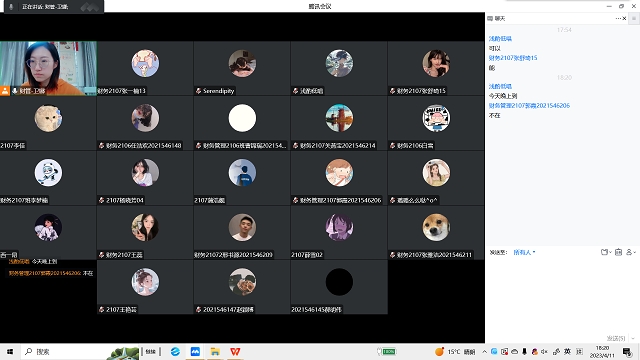Click inside the chat message input area

tap(562, 294)
